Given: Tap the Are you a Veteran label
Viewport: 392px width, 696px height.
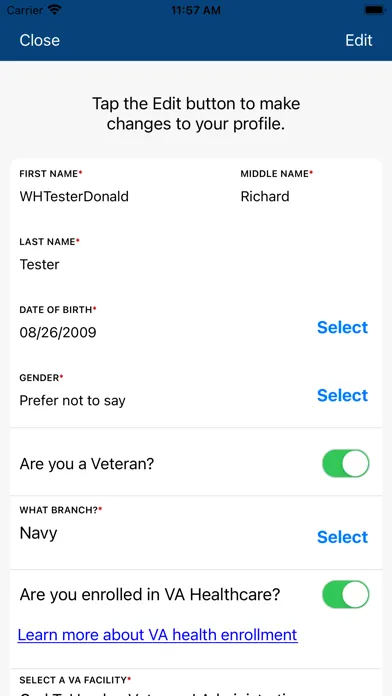Looking at the screenshot, I should (87, 464).
